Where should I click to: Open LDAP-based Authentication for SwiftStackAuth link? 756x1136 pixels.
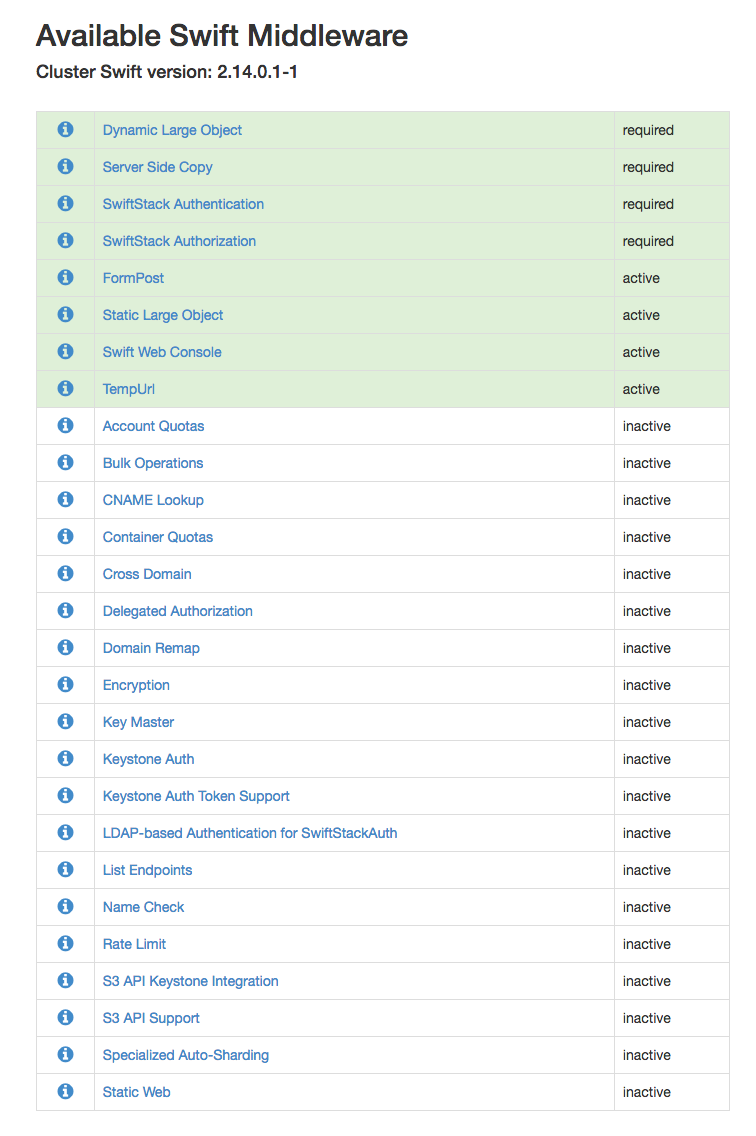250,833
